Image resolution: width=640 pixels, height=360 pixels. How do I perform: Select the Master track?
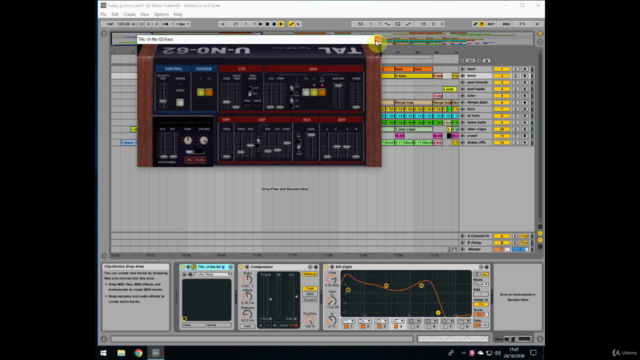[474, 249]
